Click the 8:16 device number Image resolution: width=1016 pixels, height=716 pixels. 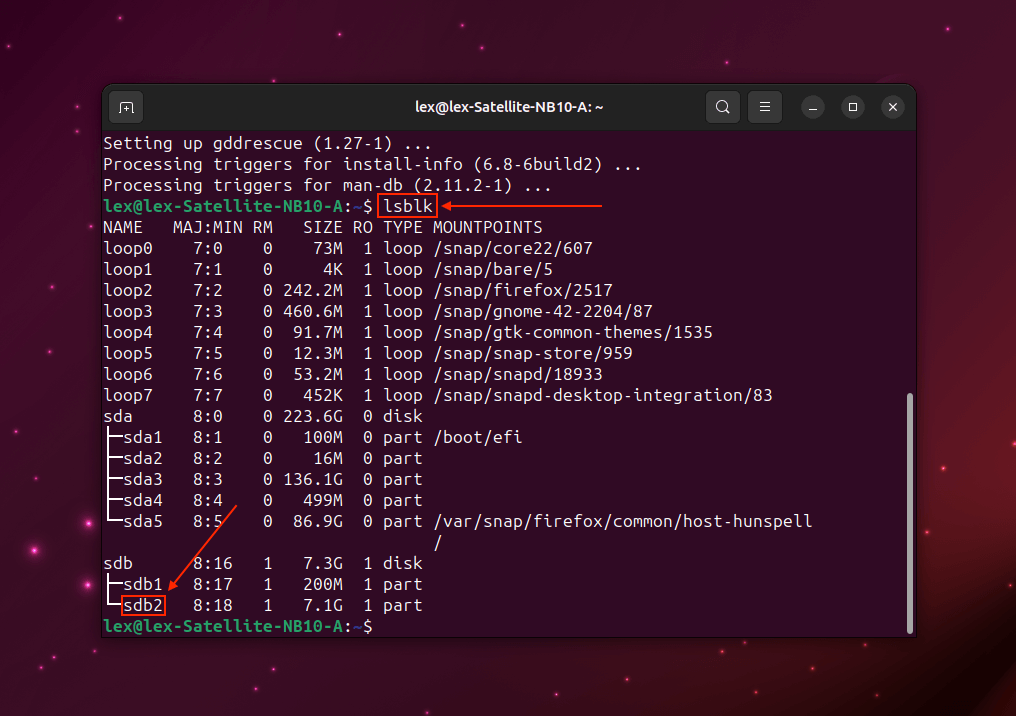[x=213, y=563]
